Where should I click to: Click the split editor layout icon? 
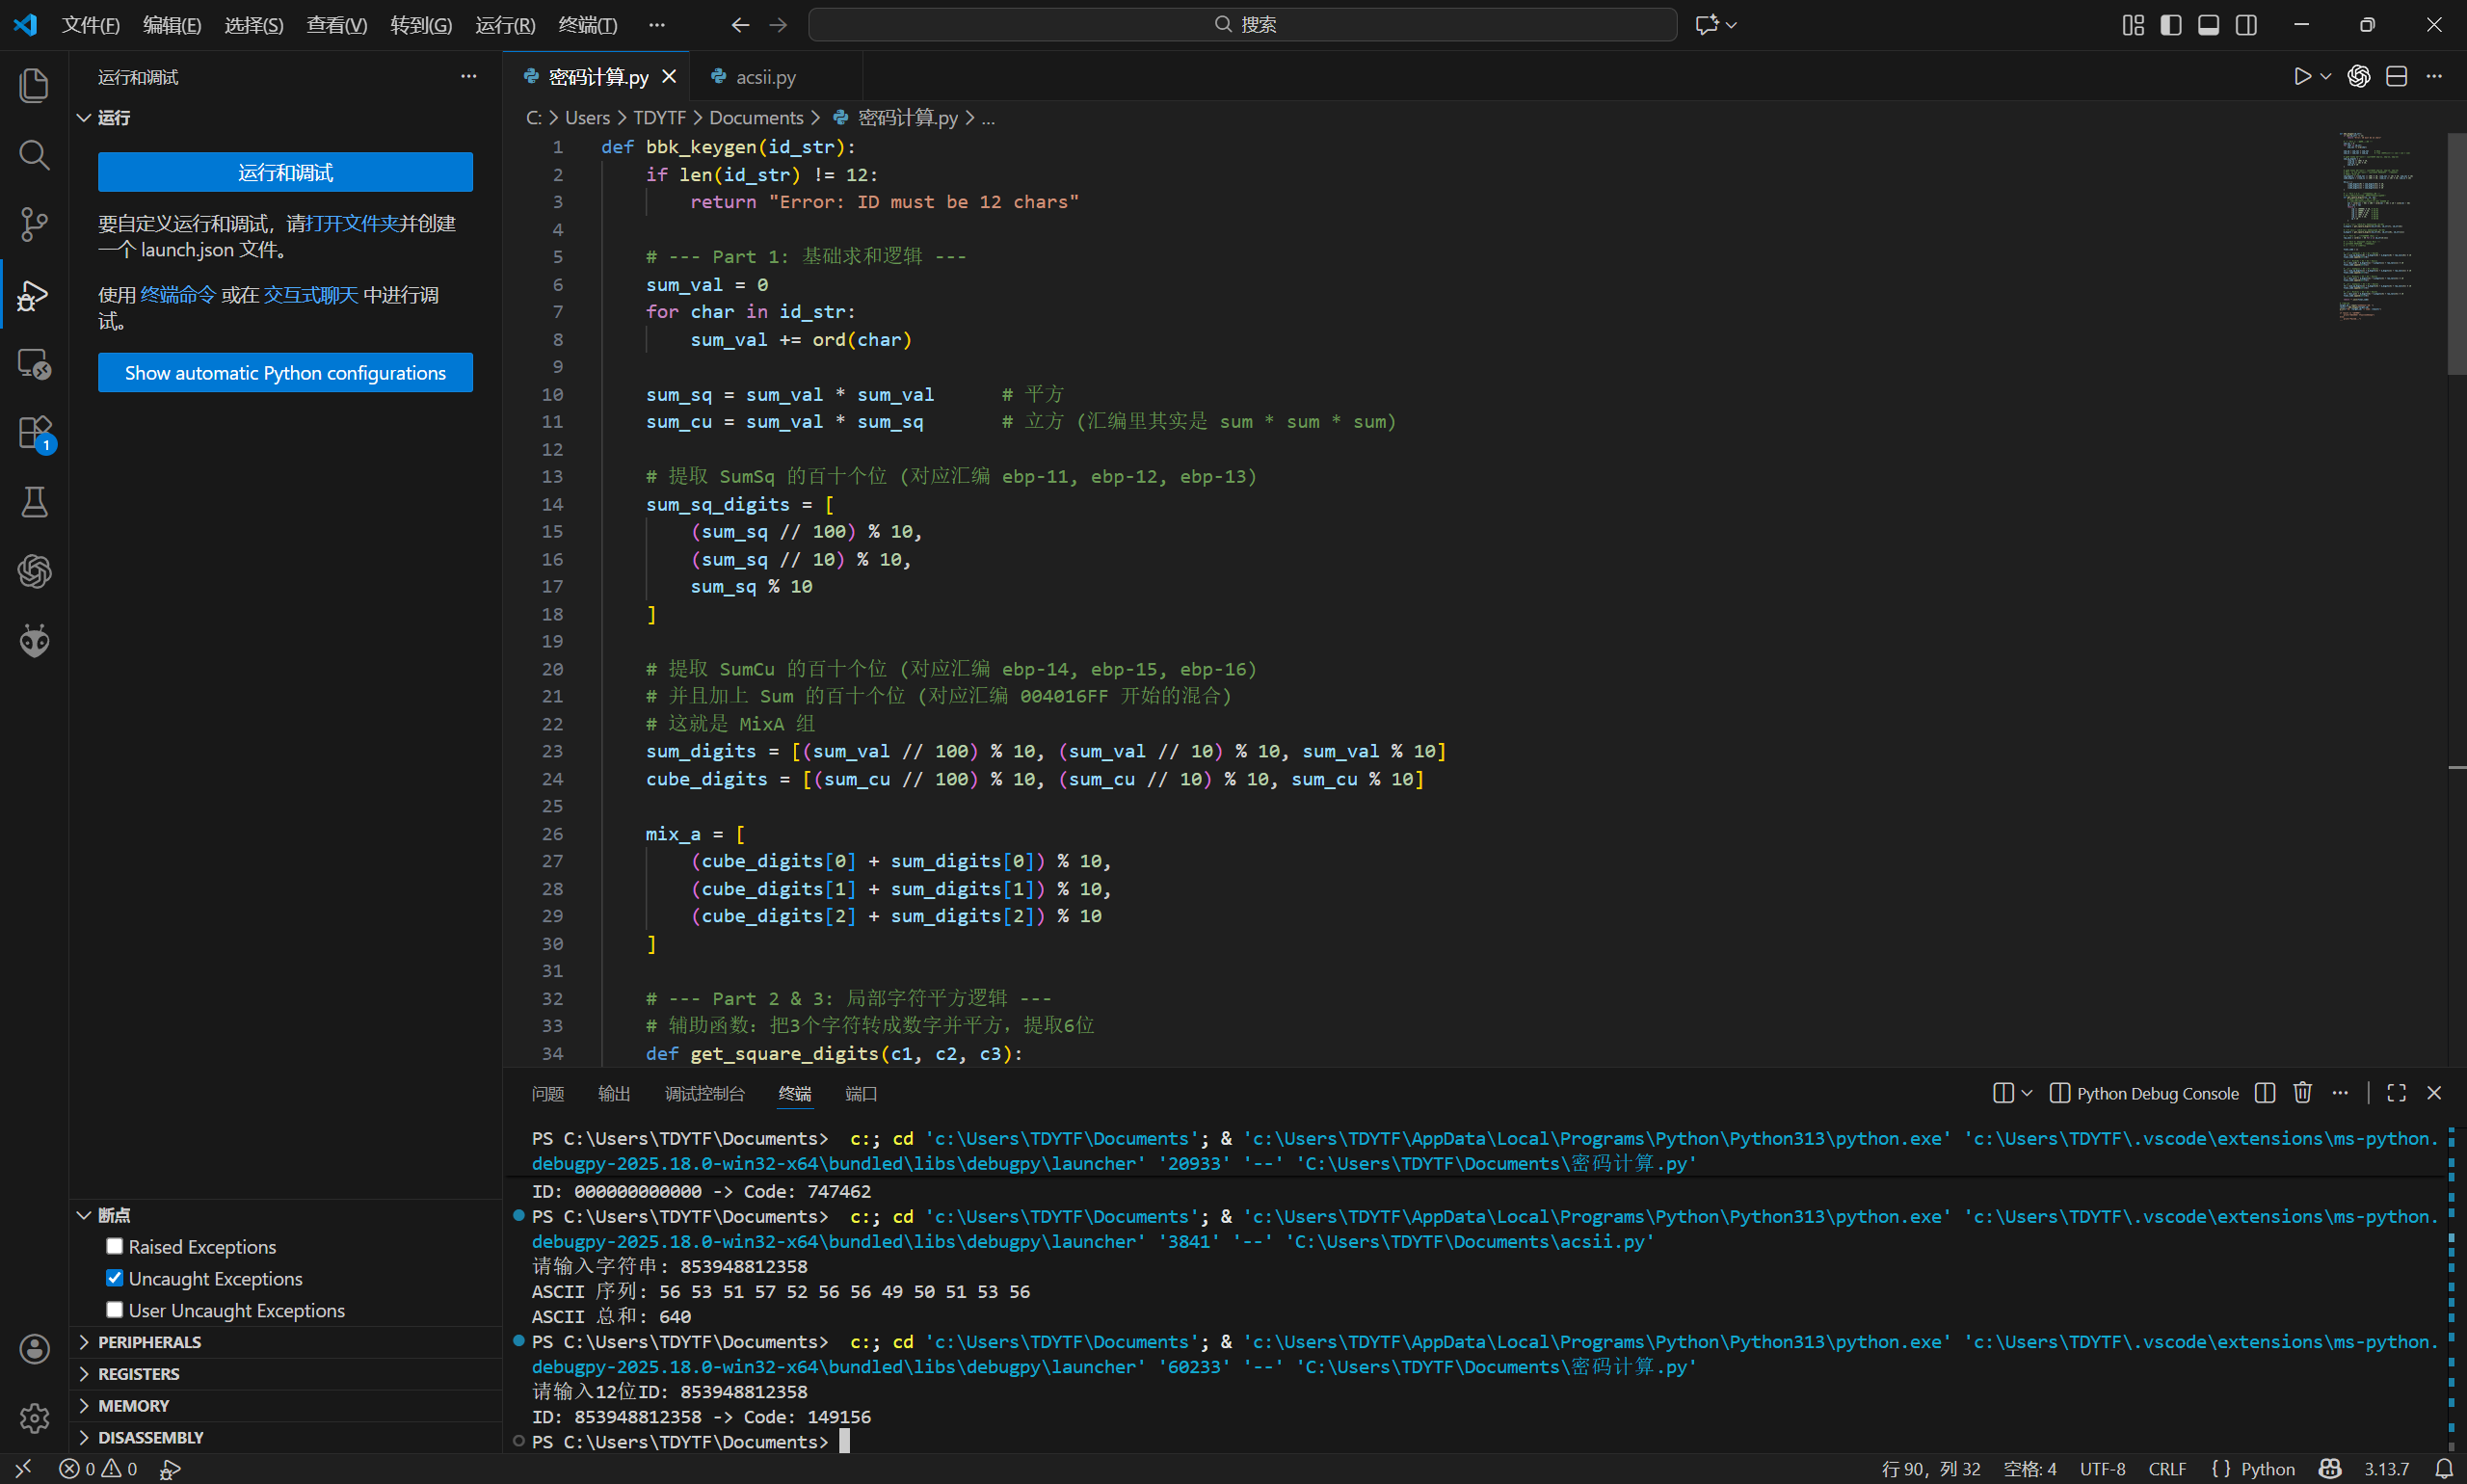2397,77
